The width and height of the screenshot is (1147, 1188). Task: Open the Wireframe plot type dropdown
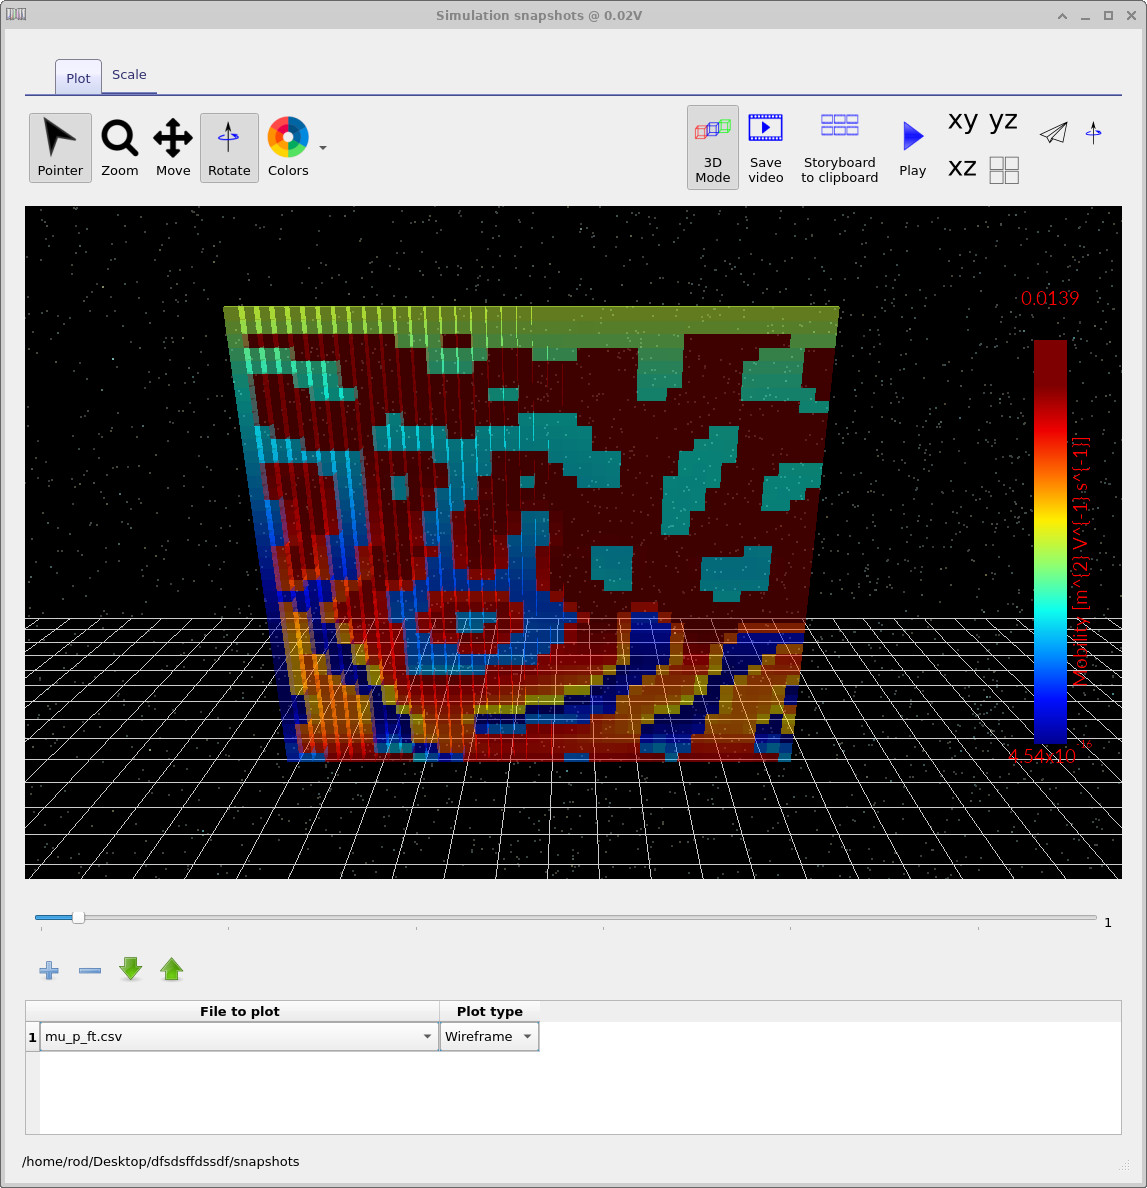point(489,1036)
